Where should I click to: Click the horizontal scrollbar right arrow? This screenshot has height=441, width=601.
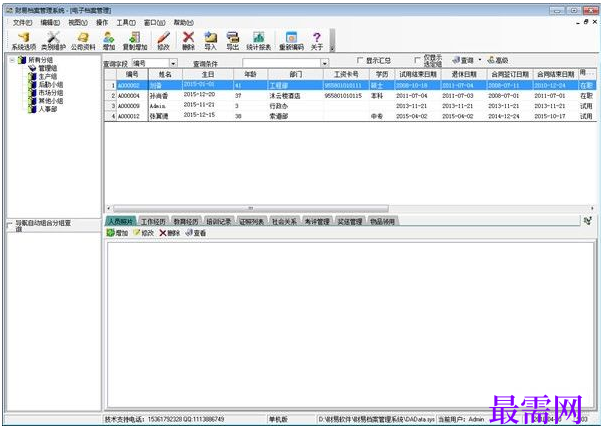tap(592, 208)
